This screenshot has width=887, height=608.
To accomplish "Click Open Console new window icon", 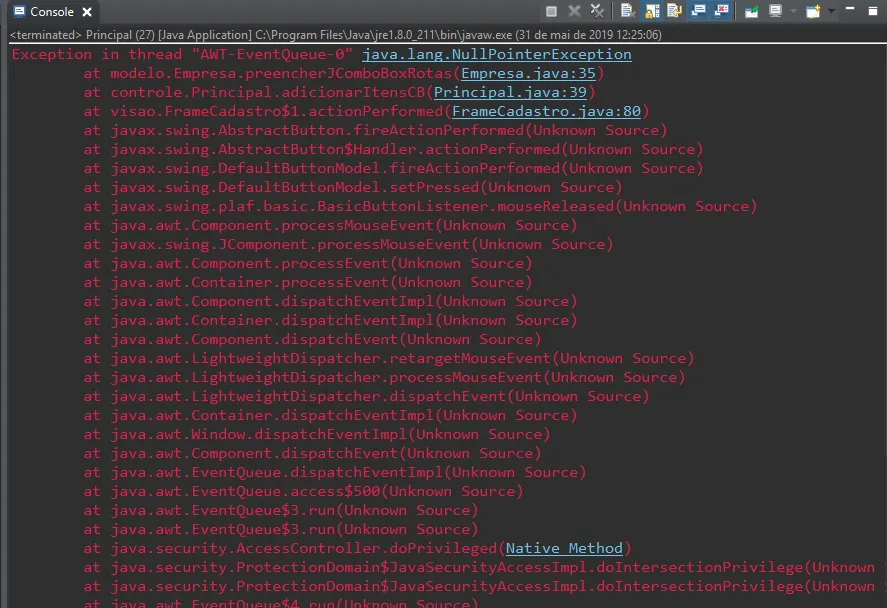I will click(813, 11).
